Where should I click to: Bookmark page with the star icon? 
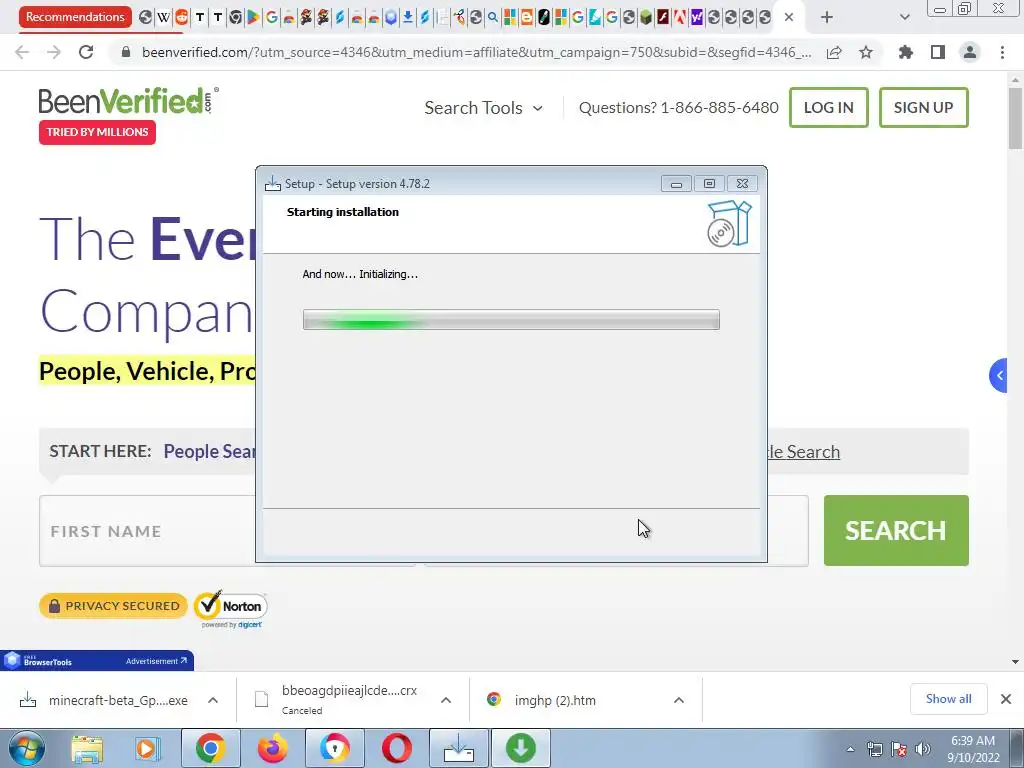pos(866,52)
